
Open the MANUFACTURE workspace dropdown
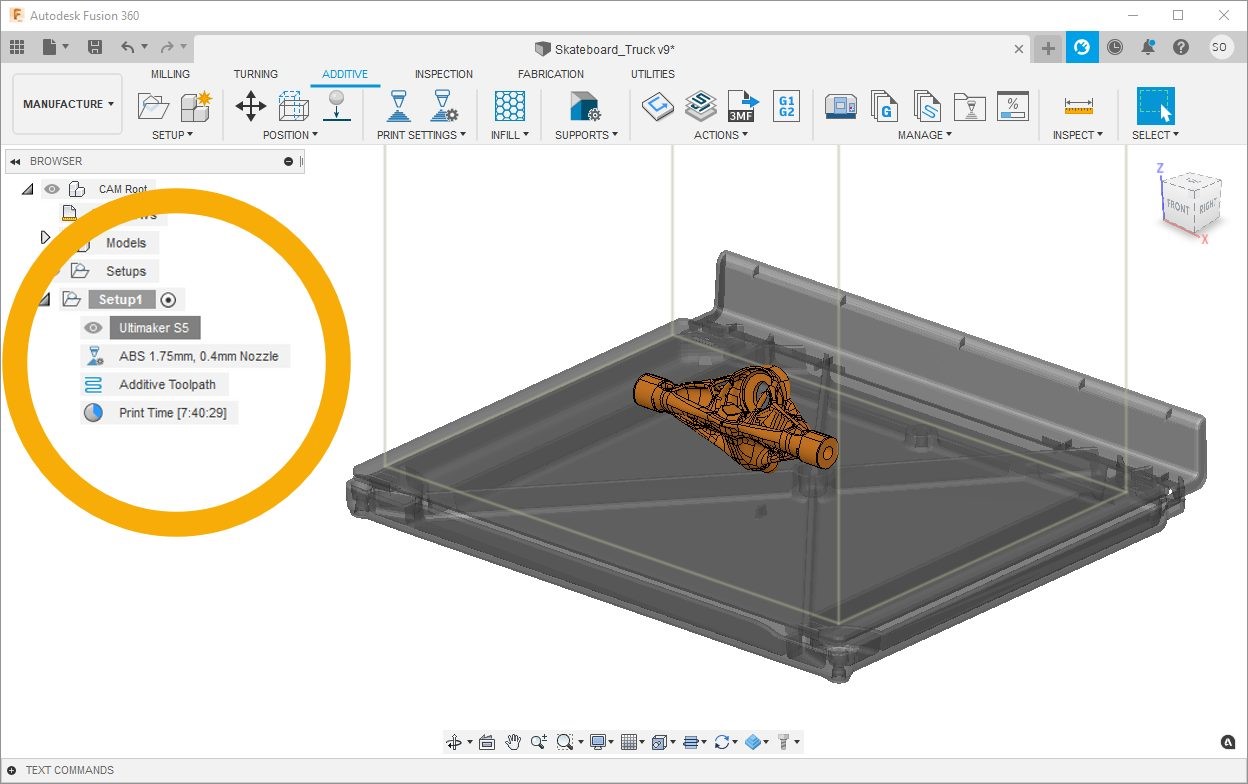[x=68, y=104]
